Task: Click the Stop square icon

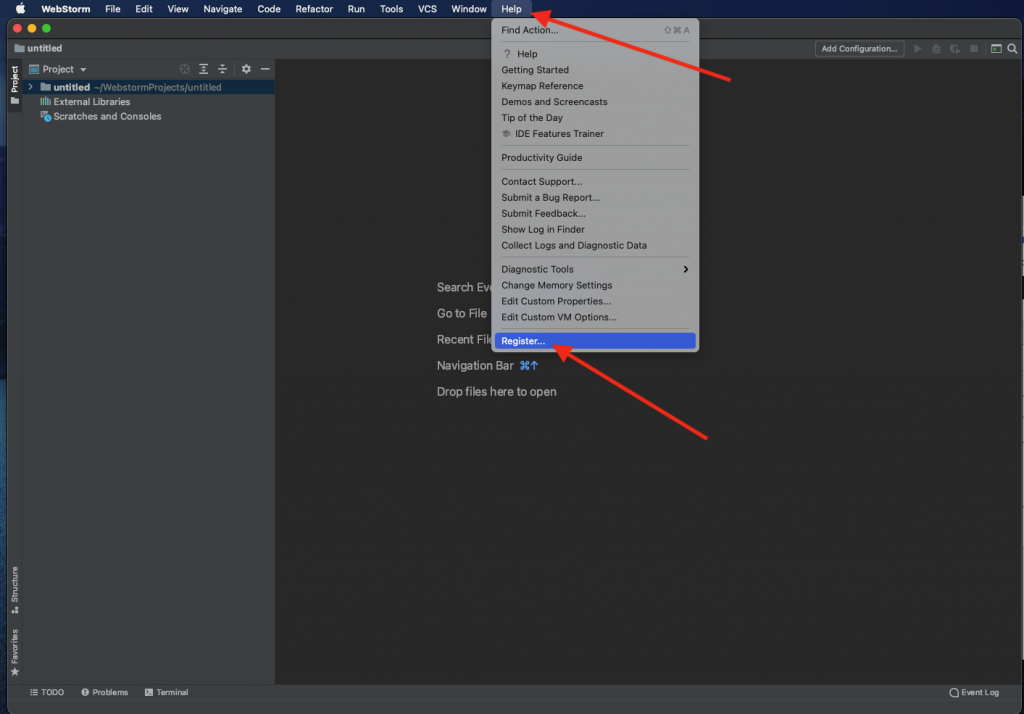Action: [x=974, y=48]
